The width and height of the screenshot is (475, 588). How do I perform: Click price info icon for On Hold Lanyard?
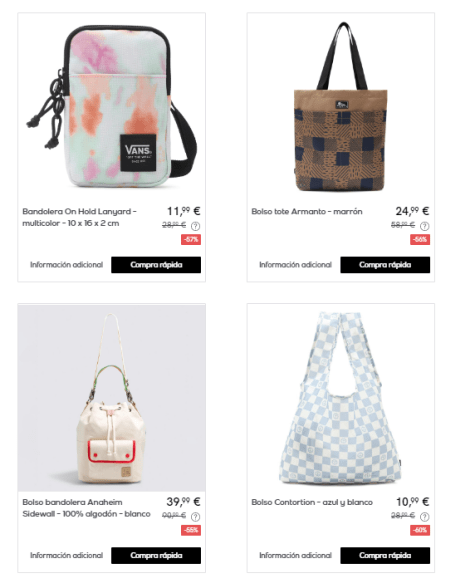coord(195,226)
